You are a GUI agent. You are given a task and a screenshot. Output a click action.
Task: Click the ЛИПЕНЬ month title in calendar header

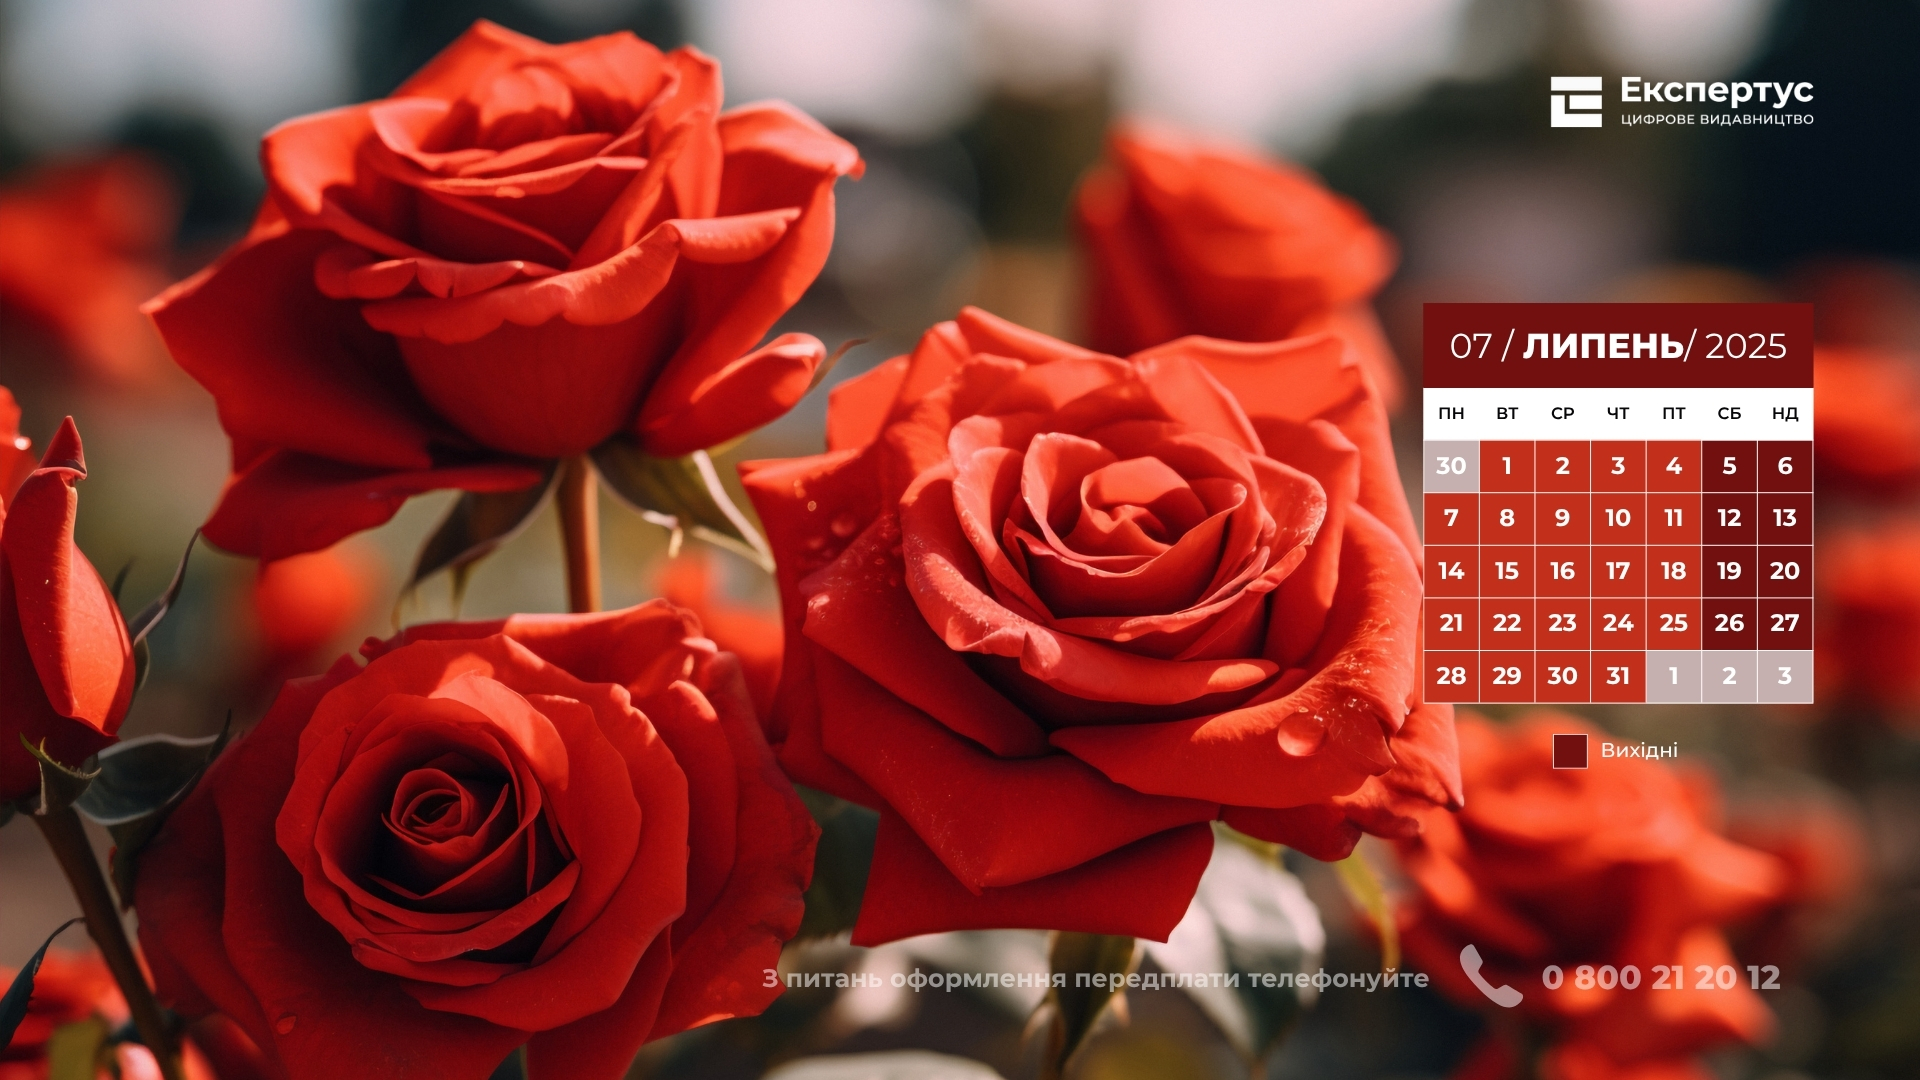tap(1603, 346)
